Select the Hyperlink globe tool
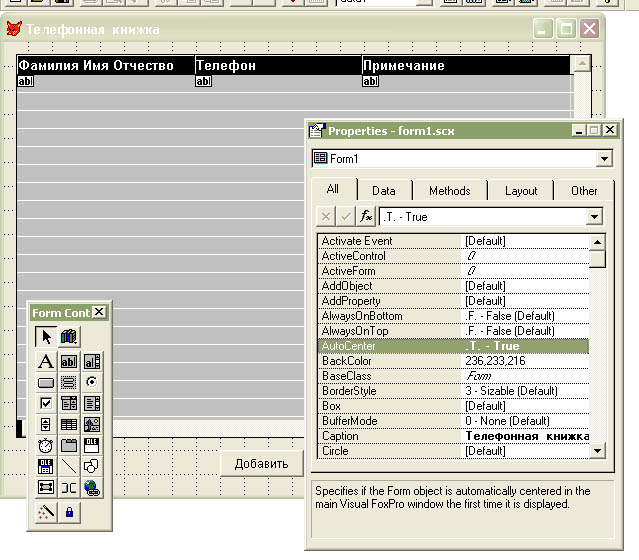Screen dimensions: 639x560 pyautogui.click(x=92, y=487)
